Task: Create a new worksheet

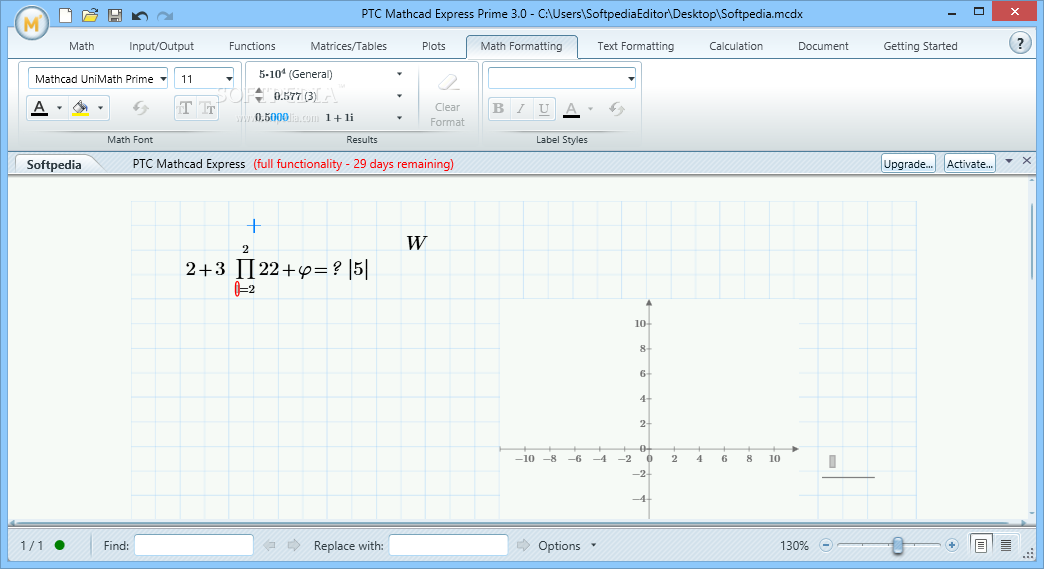Action: 65,15
